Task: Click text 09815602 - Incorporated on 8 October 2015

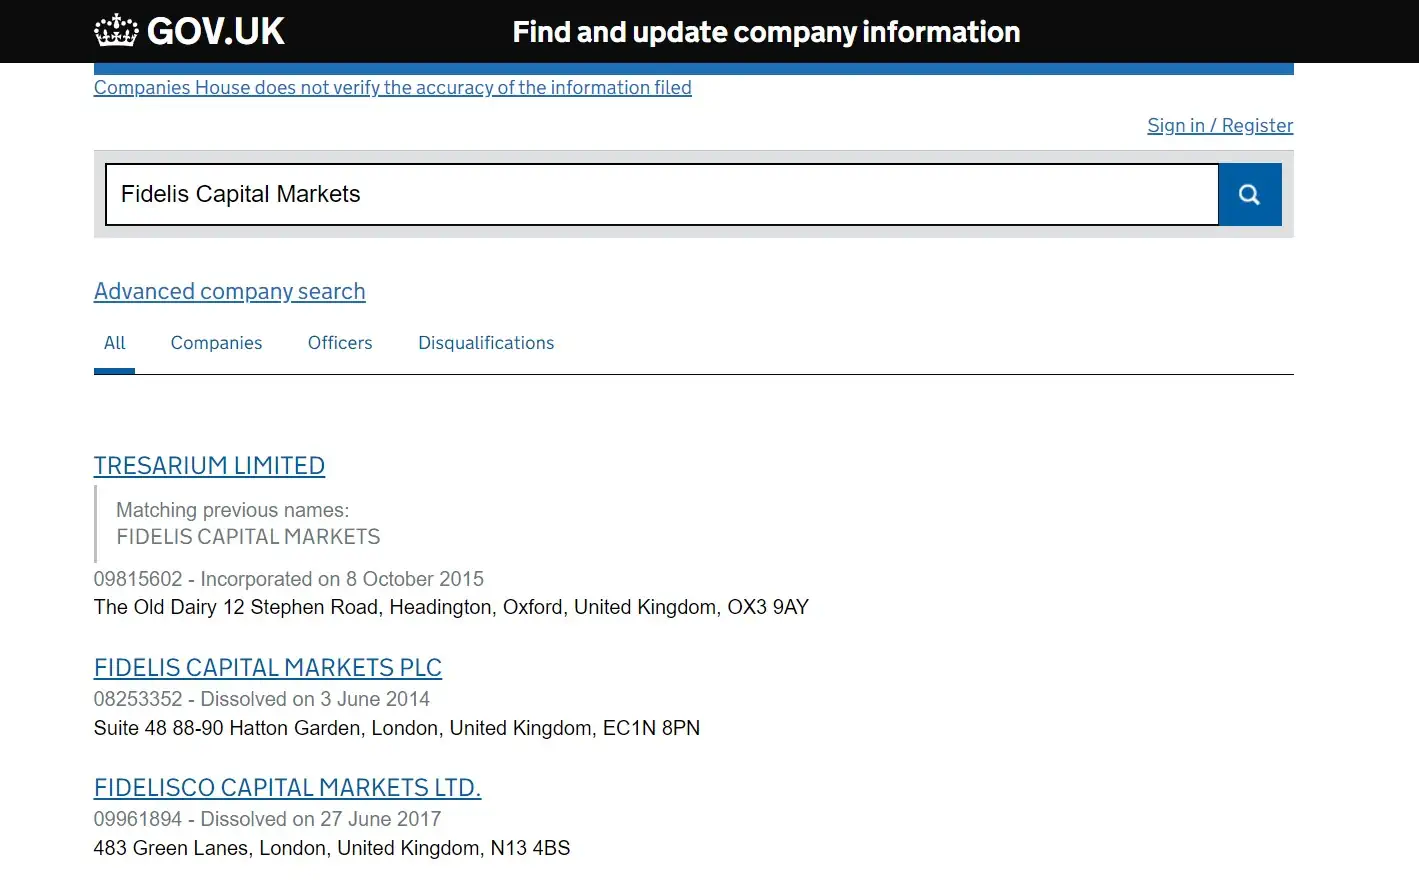Action: click(x=289, y=579)
